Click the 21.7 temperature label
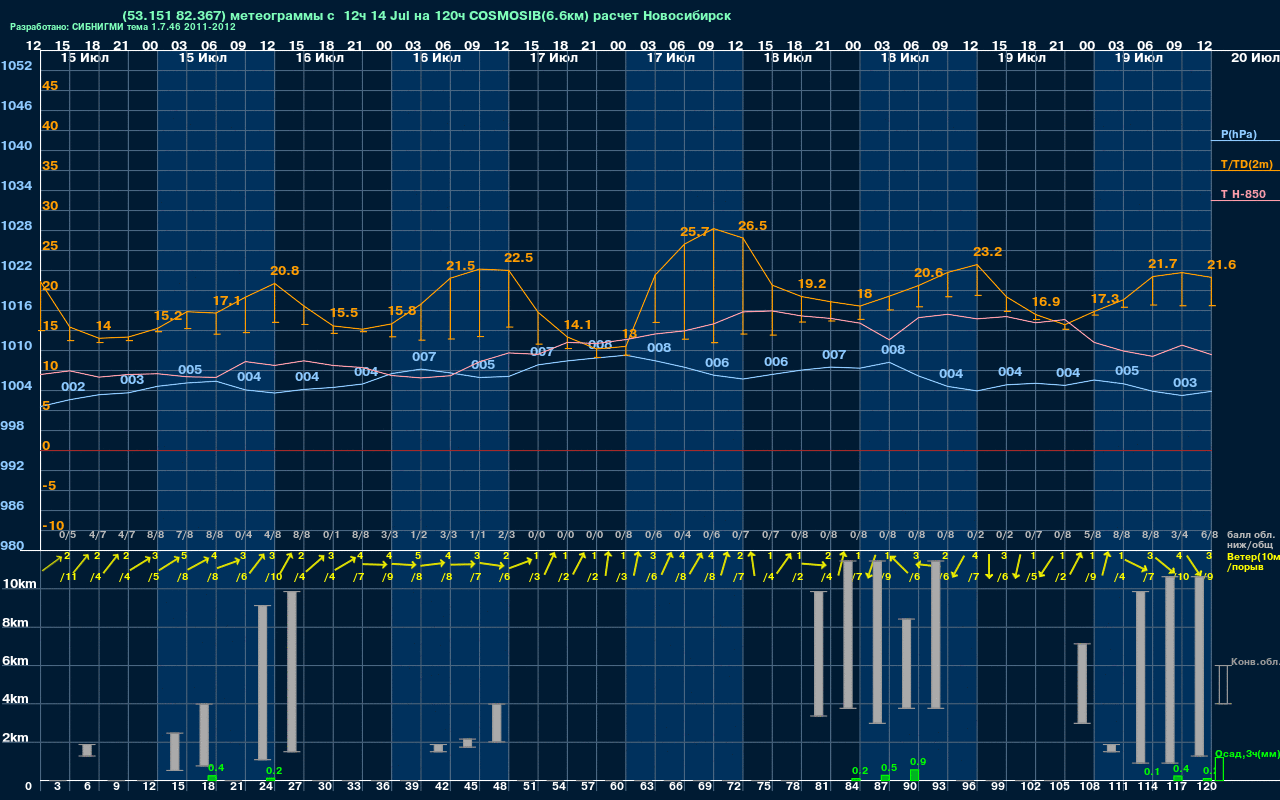Image resolution: width=1280 pixels, height=800 pixels. point(1162,263)
